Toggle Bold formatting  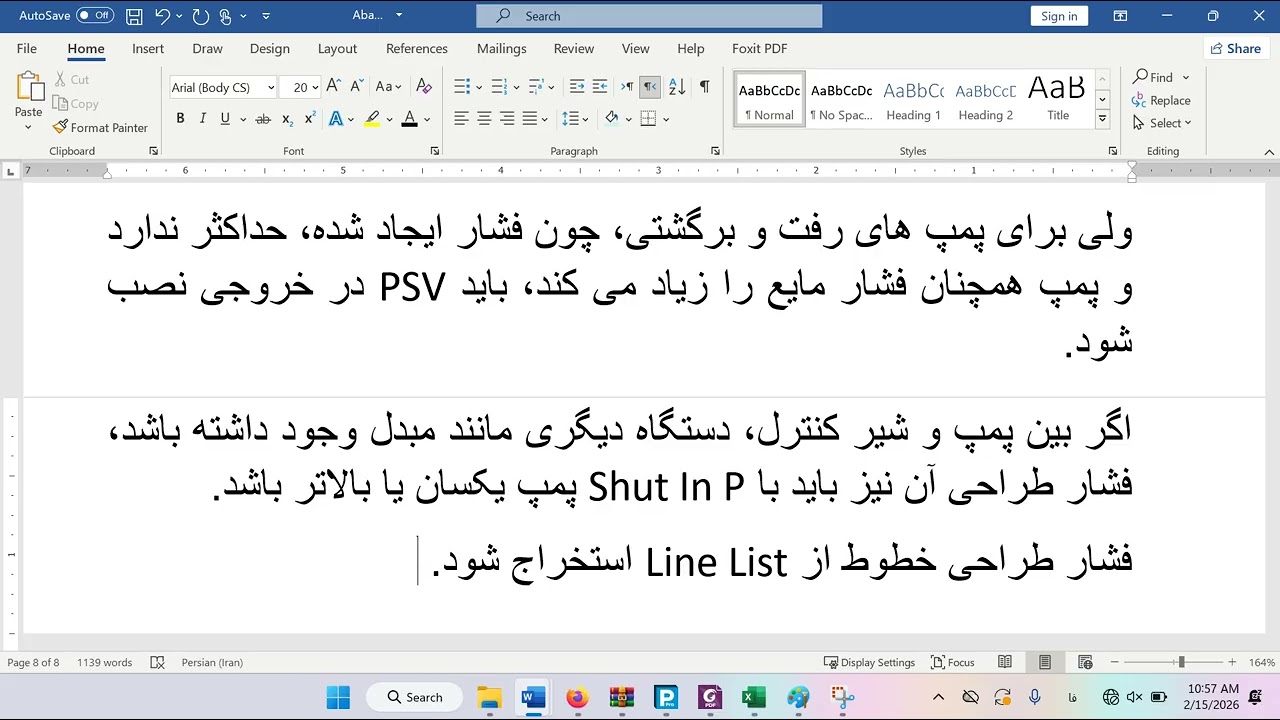(180, 118)
